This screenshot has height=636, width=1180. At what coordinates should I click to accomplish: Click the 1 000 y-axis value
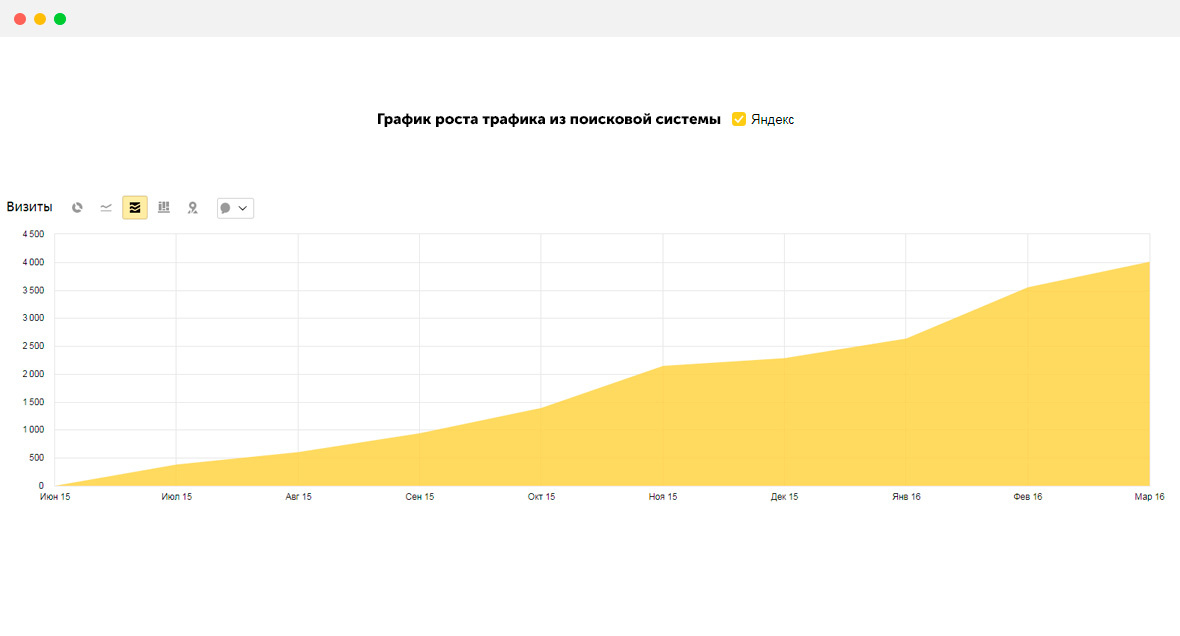pyautogui.click(x=33, y=430)
